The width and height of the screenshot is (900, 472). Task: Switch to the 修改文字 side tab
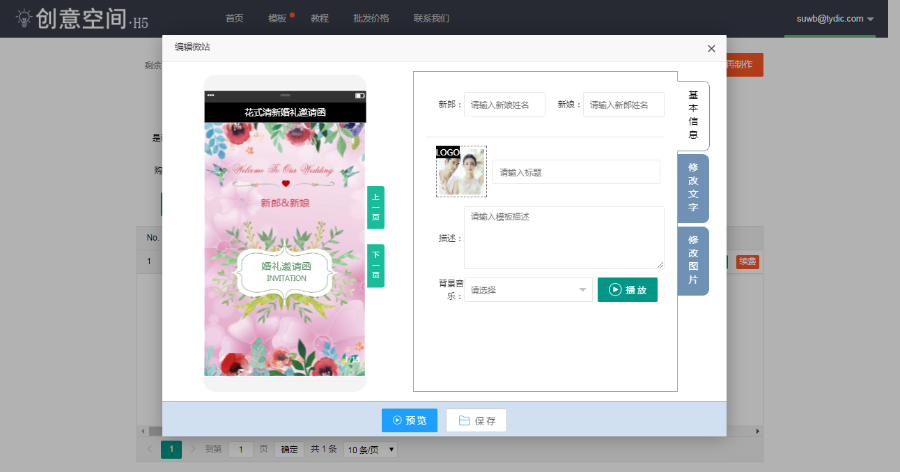tap(693, 188)
